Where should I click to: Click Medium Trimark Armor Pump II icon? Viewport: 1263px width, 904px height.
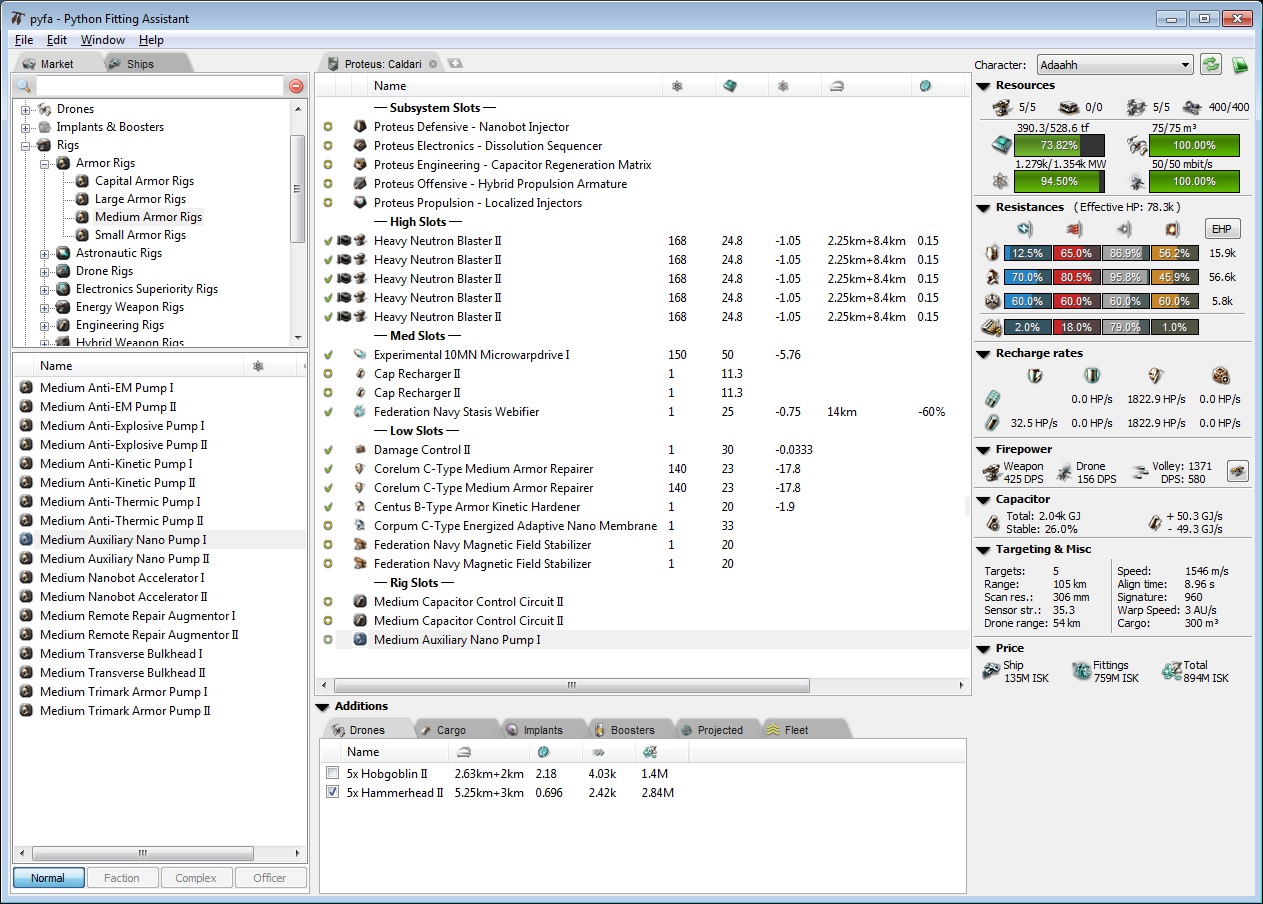point(26,711)
